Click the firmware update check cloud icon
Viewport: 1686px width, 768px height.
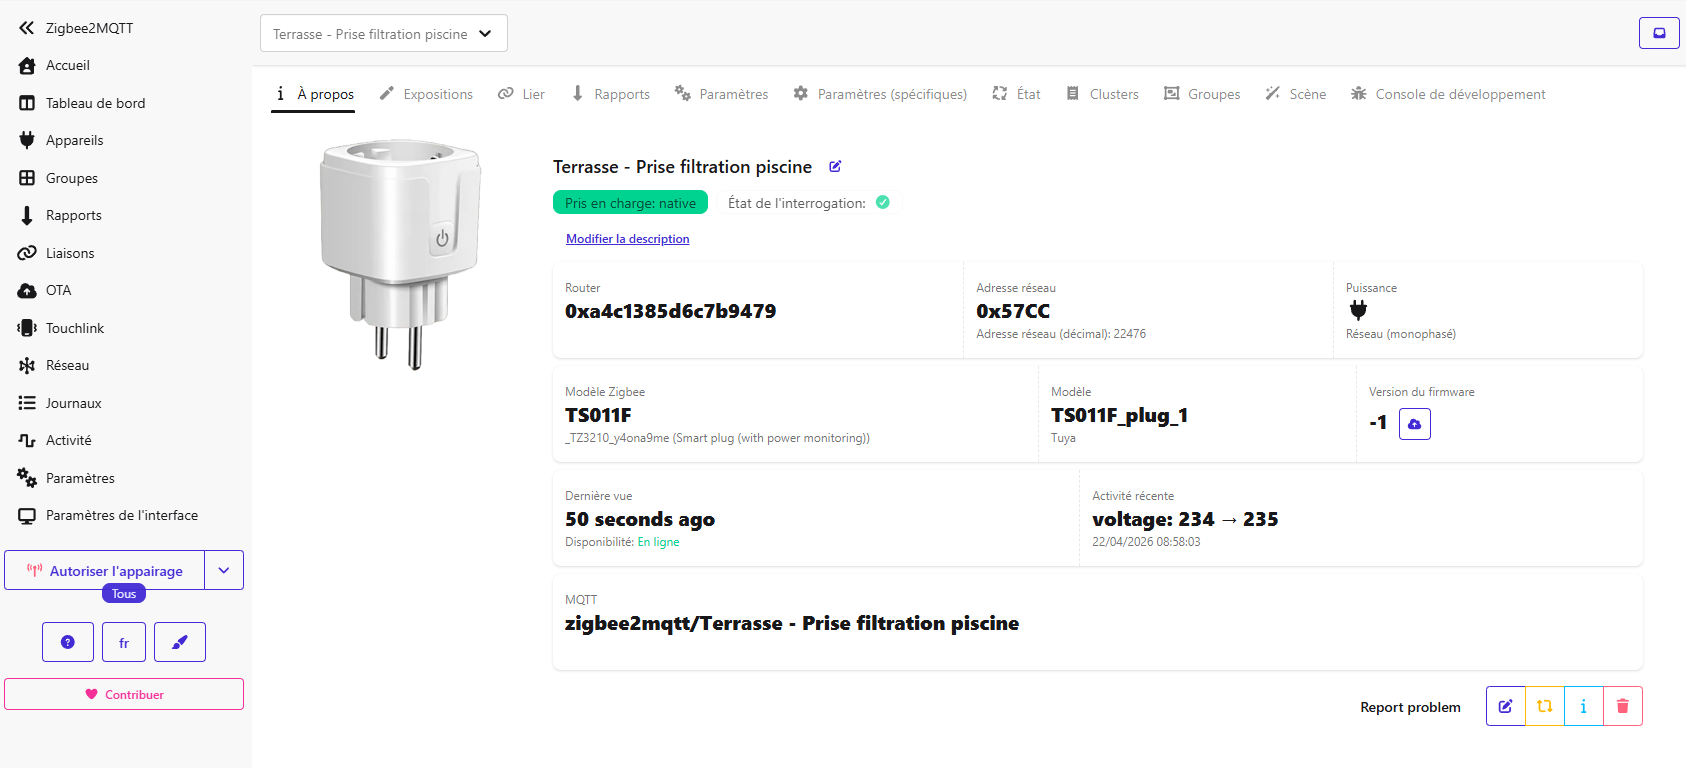tap(1414, 424)
